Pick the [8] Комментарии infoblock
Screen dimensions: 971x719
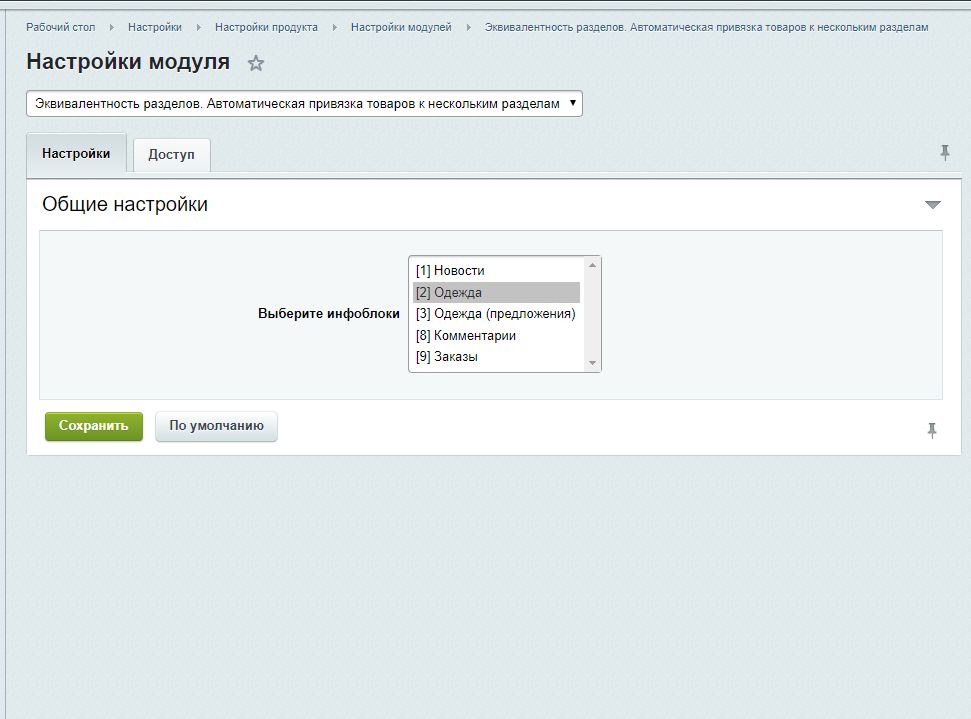point(465,336)
